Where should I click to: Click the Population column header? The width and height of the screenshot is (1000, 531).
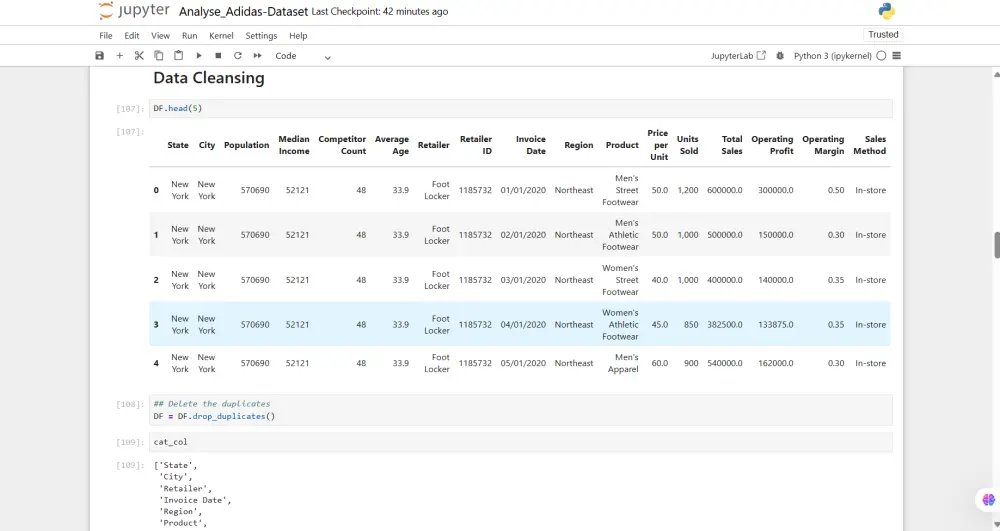246,145
